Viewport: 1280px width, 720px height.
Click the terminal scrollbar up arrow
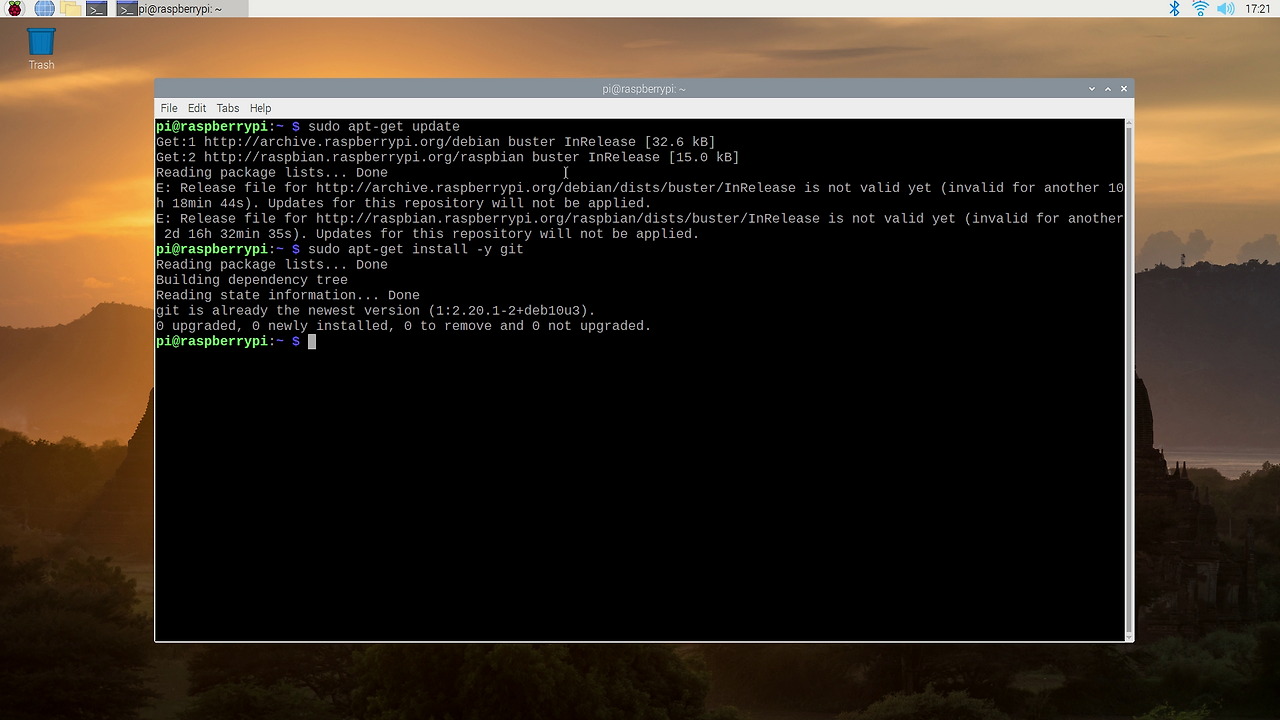[1129, 124]
